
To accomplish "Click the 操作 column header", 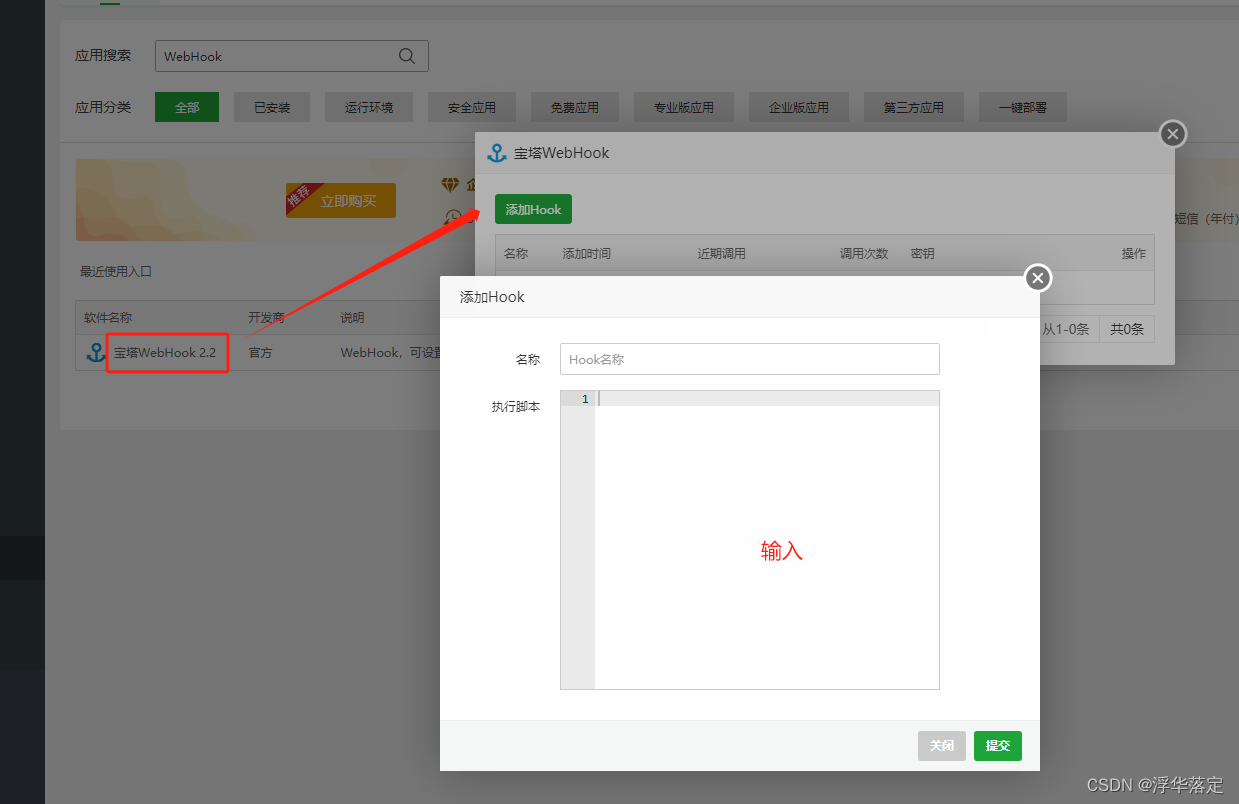I will click(1134, 253).
